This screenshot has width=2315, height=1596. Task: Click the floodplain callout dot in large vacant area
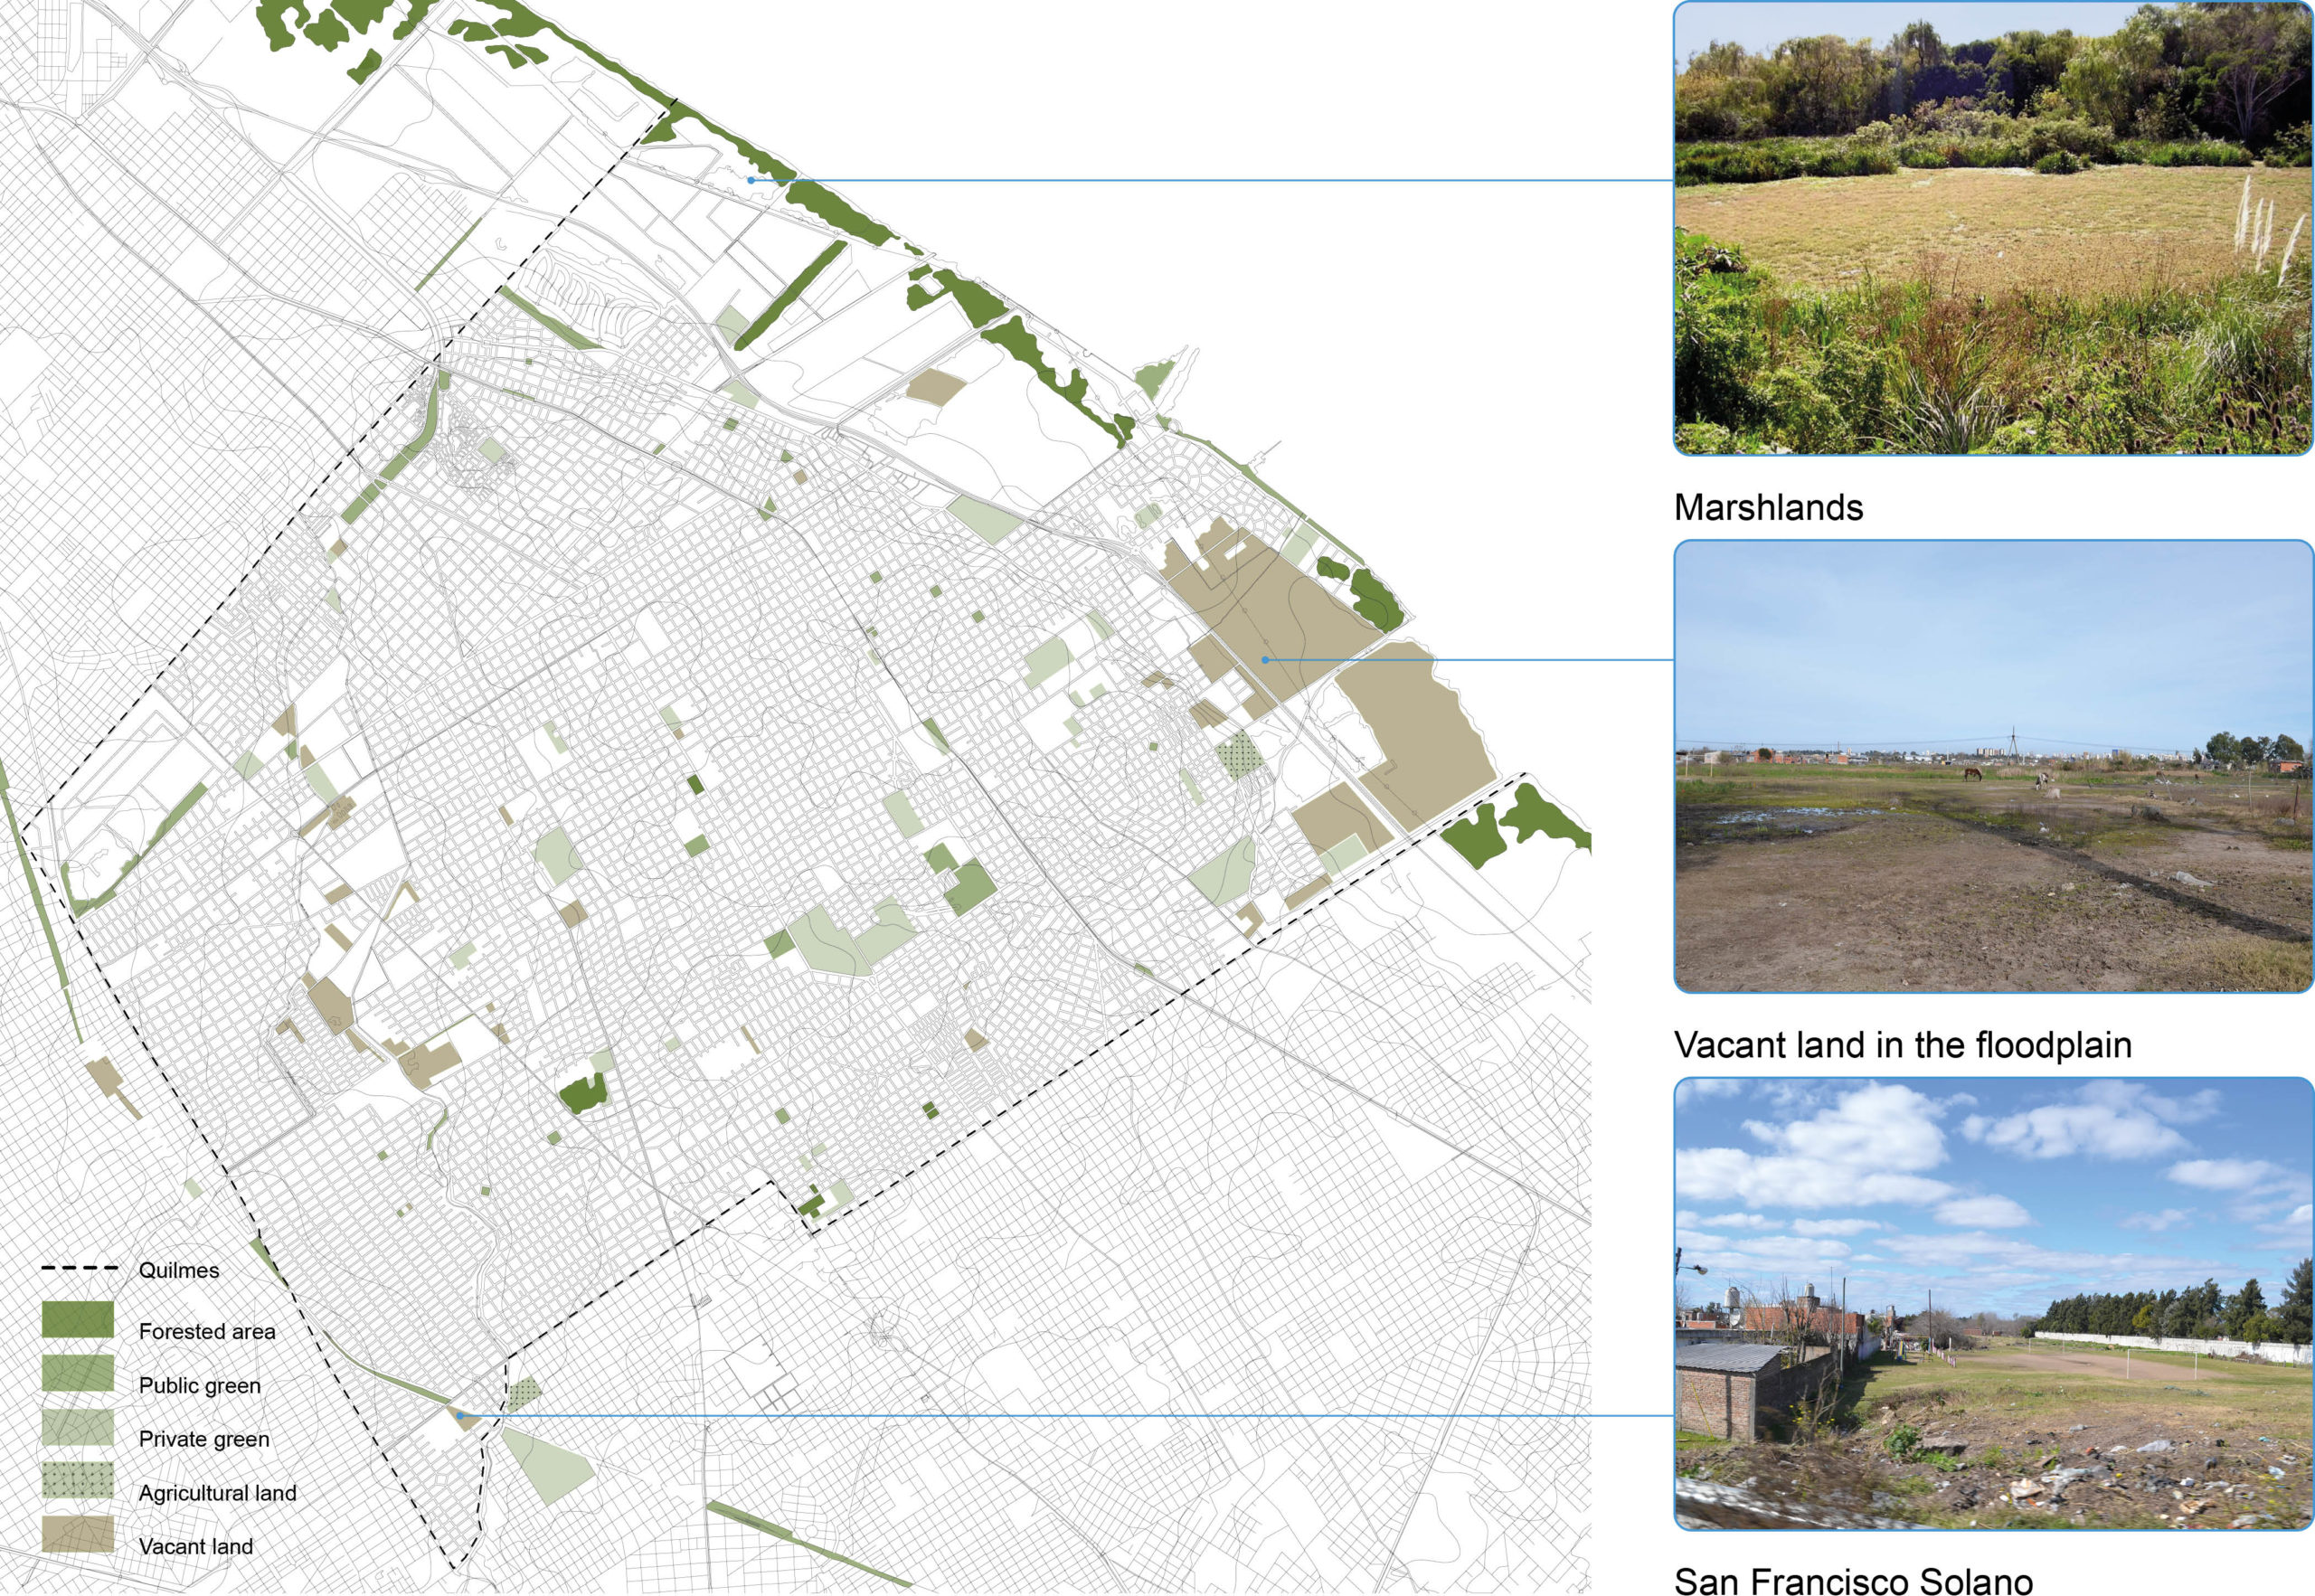click(1265, 660)
